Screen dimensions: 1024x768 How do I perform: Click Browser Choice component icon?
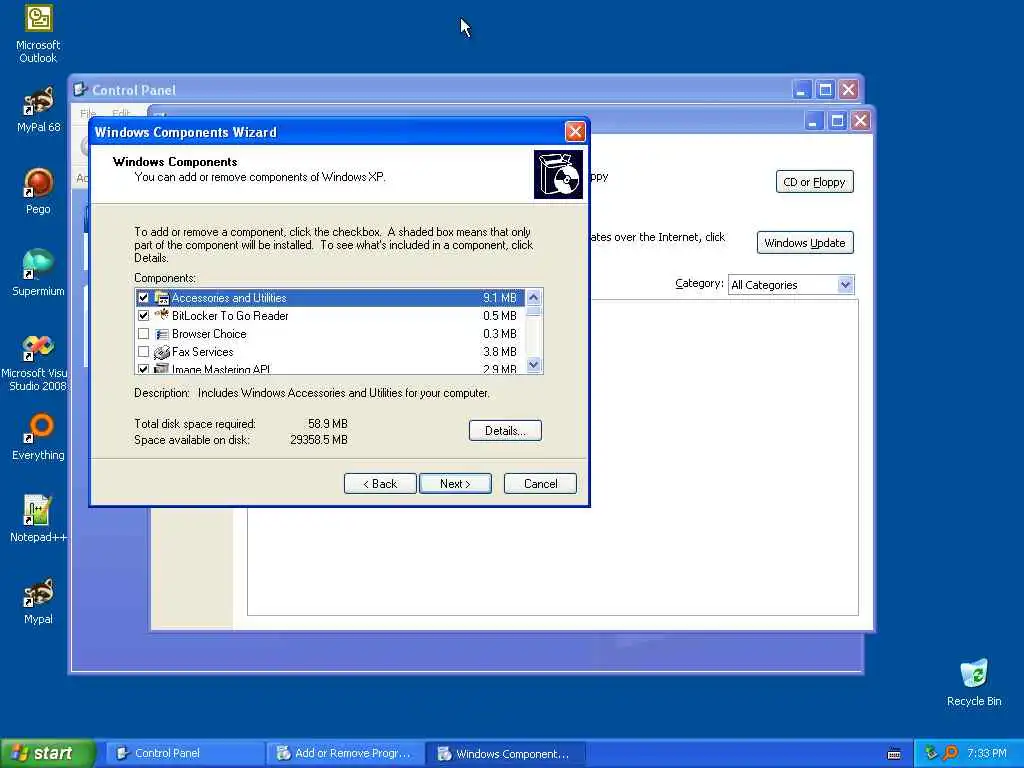coord(161,334)
